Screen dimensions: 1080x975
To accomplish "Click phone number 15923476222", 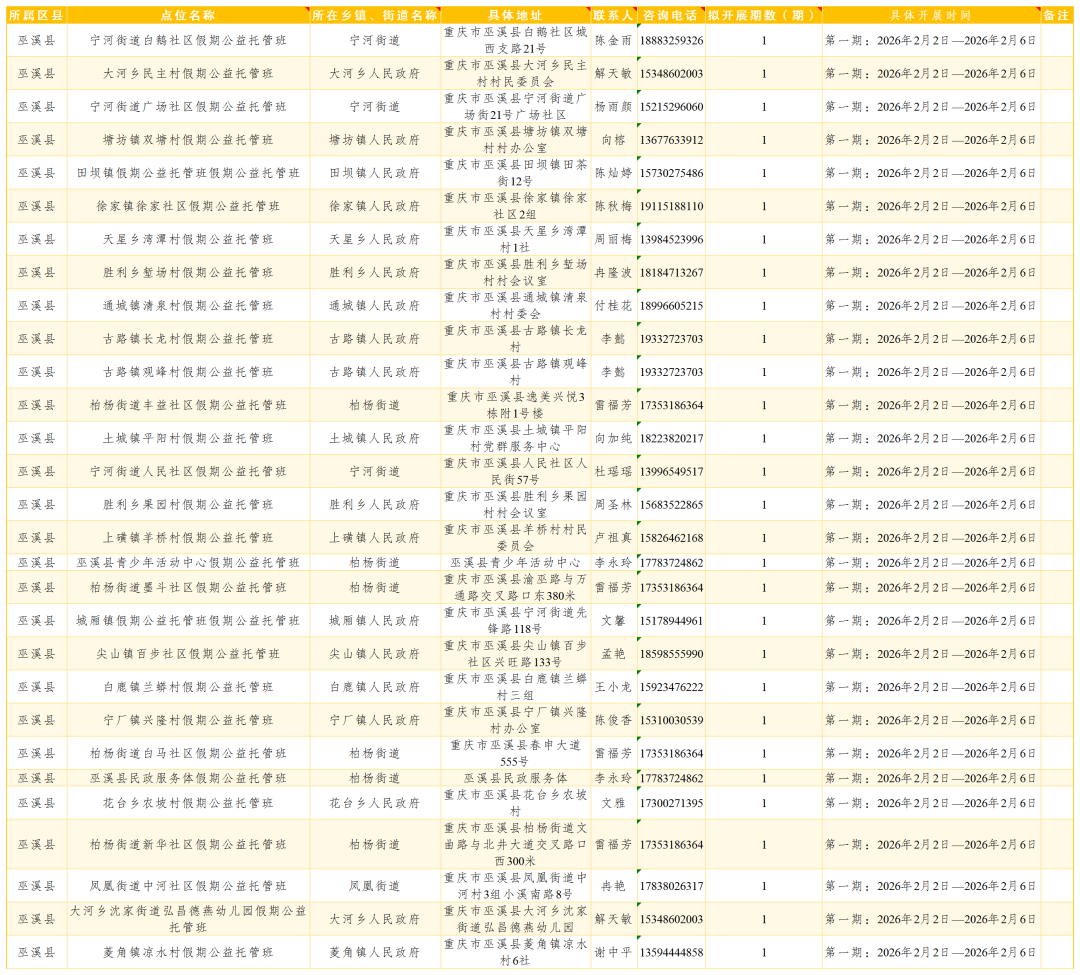I will [x=671, y=687].
